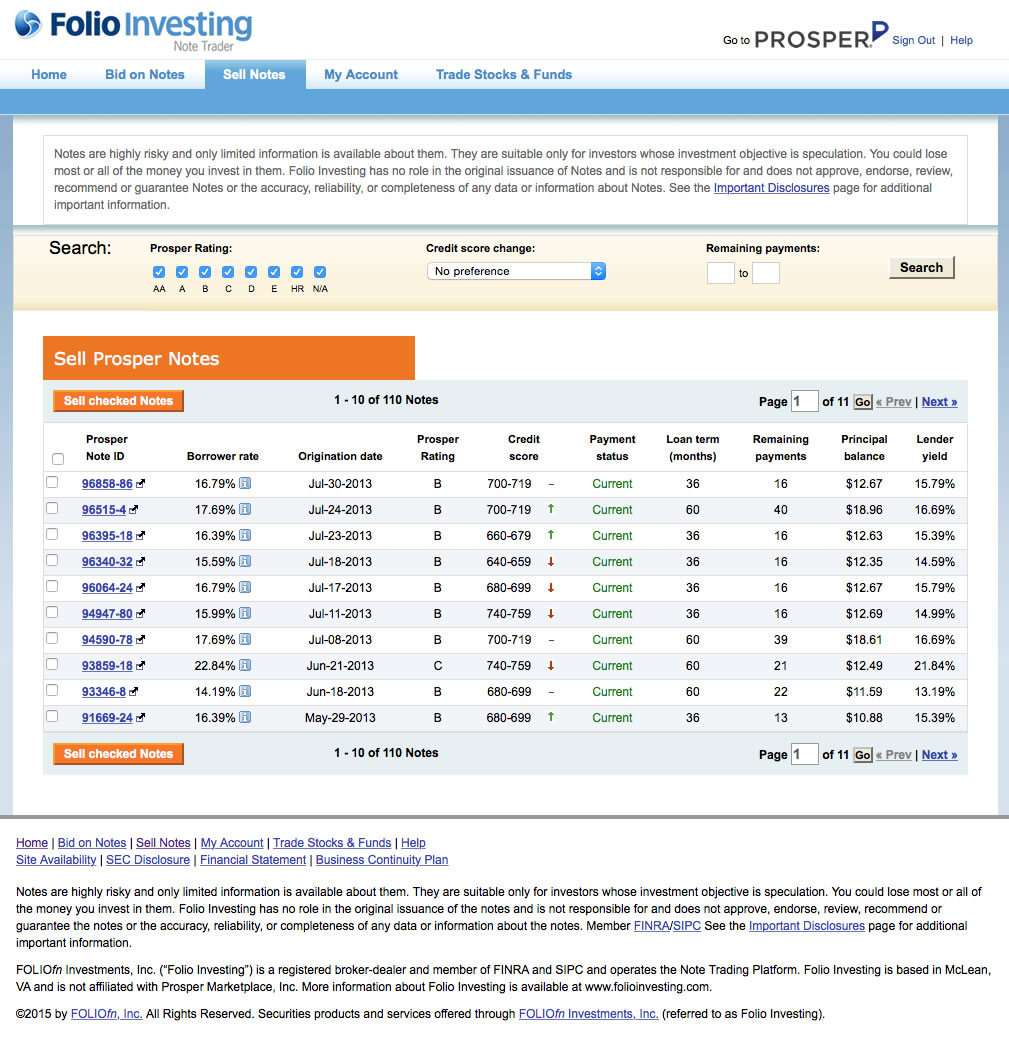Tick the select-all checkbox in table header
1009x1040 pixels.
pos(58,459)
